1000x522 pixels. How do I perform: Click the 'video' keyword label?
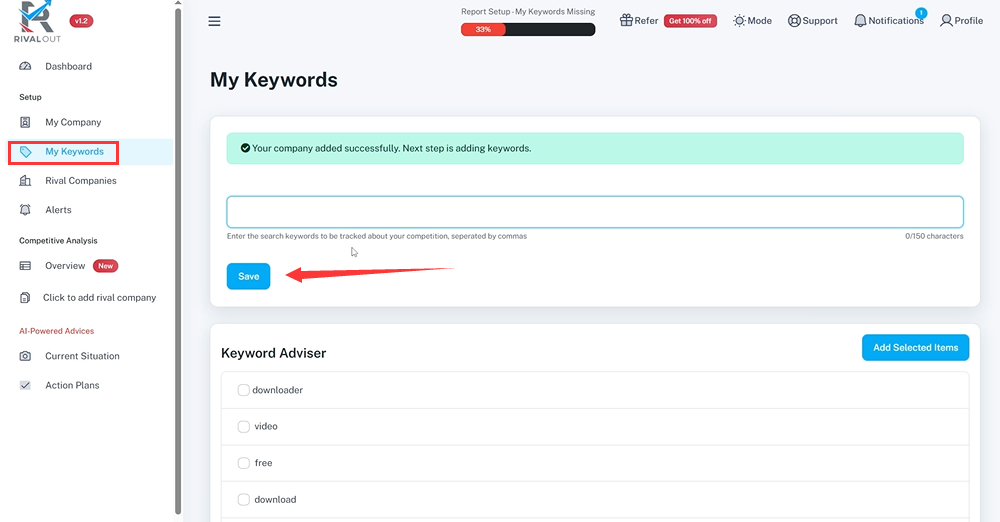click(x=266, y=426)
